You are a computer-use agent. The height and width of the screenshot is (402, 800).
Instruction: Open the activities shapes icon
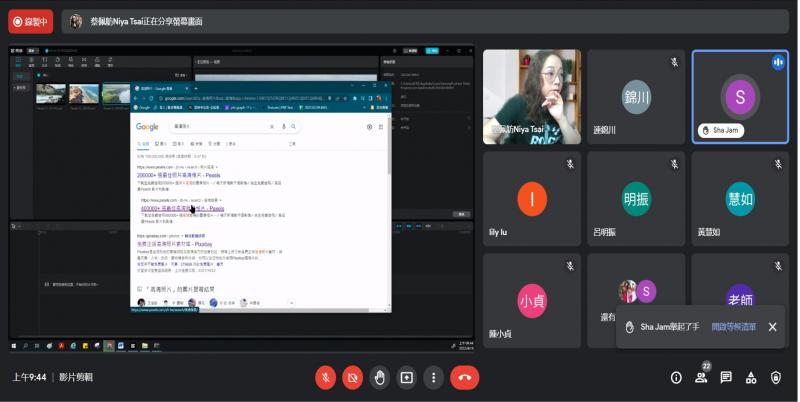pyautogui.click(x=751, y=377)
